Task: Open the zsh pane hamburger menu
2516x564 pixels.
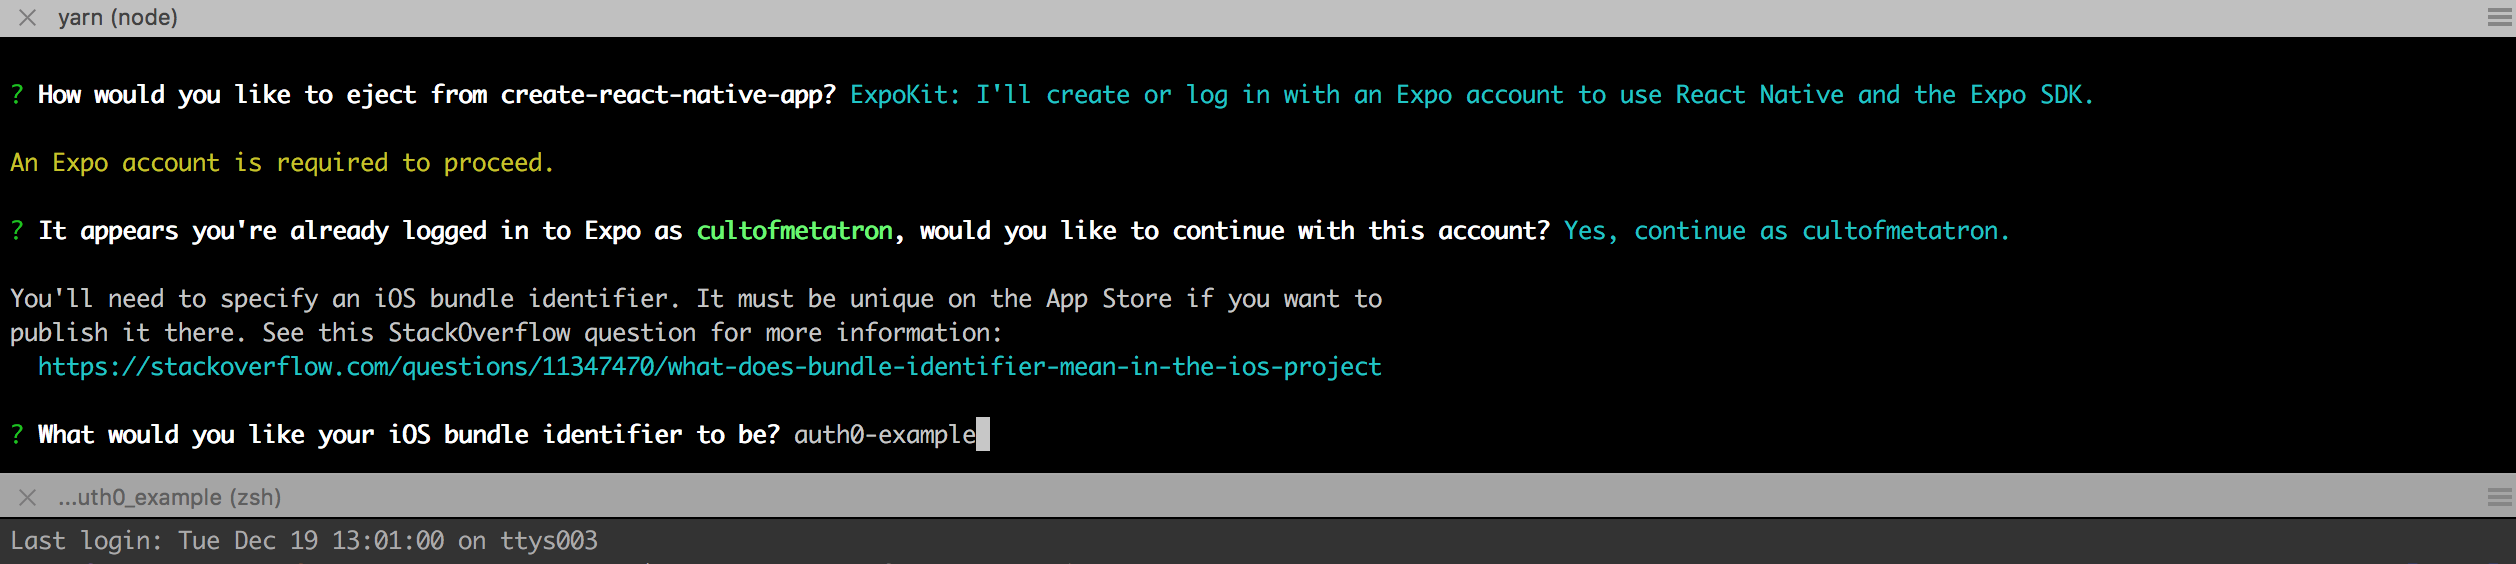Action: click(x=2499, y=497)
